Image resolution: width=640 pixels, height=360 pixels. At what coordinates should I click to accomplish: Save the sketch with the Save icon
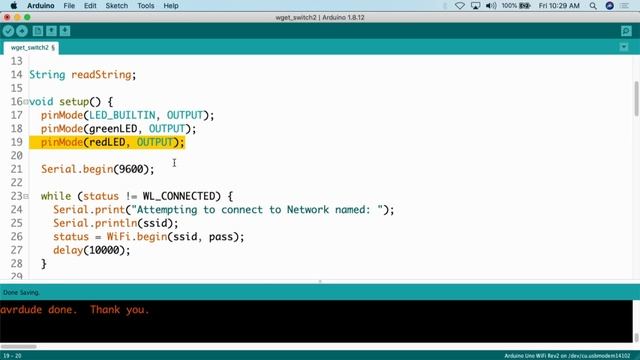pos(65,31)
